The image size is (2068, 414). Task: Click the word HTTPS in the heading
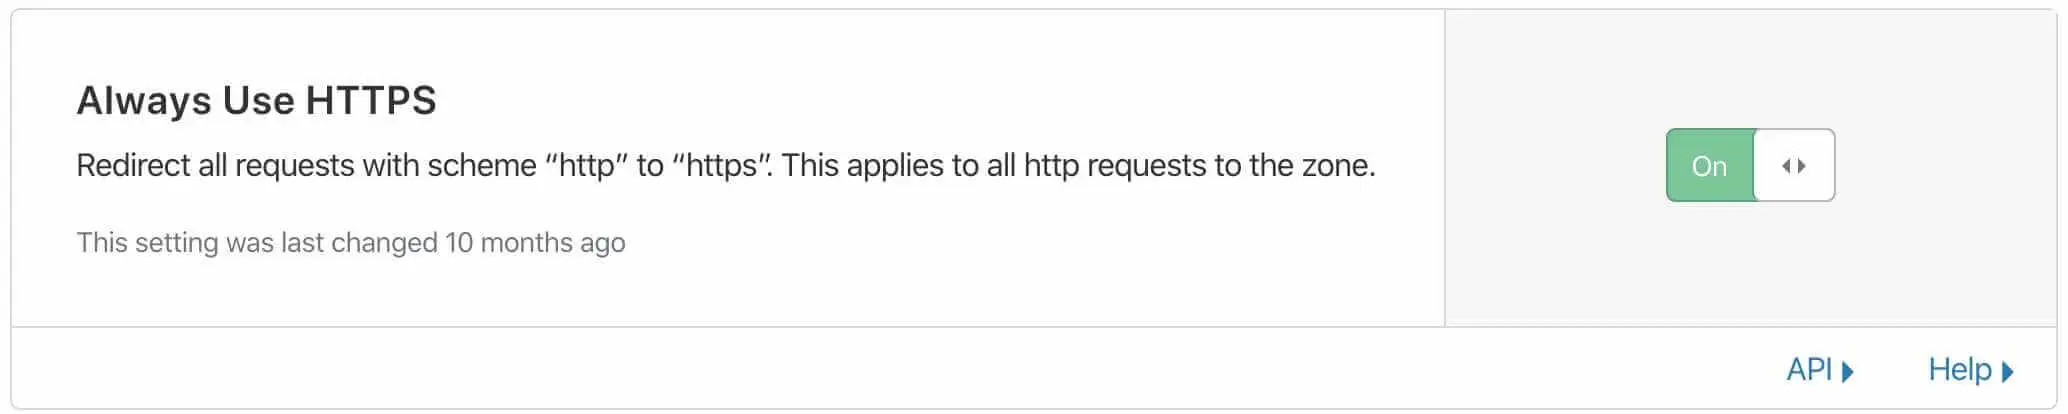pos(371,101)
